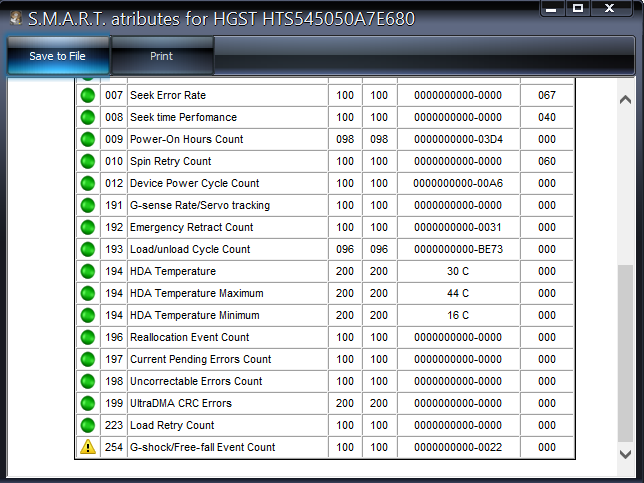Click green status icon for Load/unload Cycle Count
The height and width of the screenshot is (483, 644).
(87, 249)
